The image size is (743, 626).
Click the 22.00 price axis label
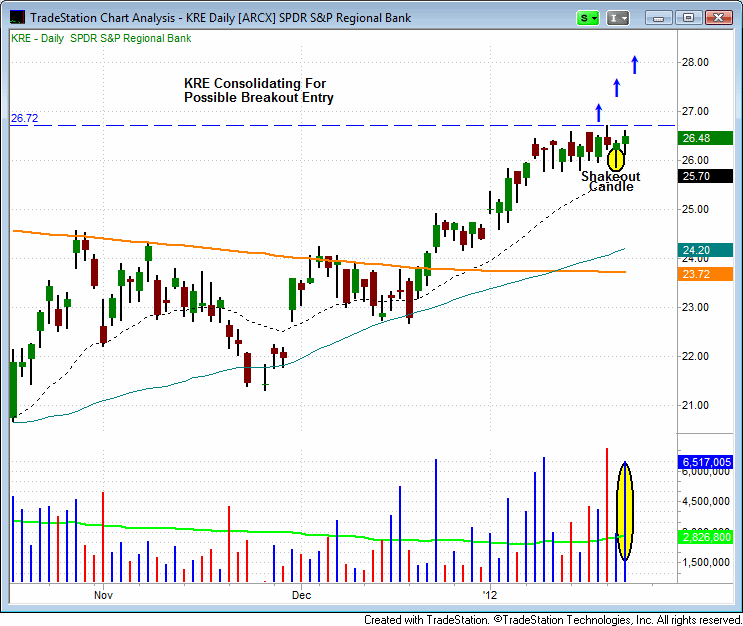pyautogui.click(x=695, y=356)
